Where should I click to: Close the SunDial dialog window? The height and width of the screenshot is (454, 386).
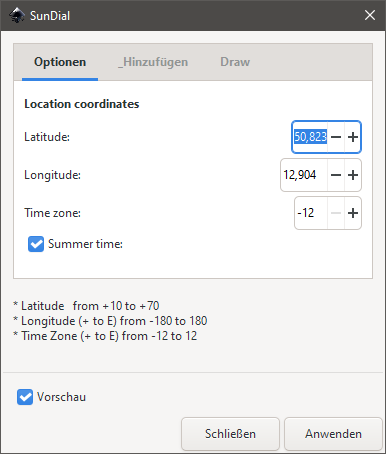pyautogui.click(x=370, y=15)
